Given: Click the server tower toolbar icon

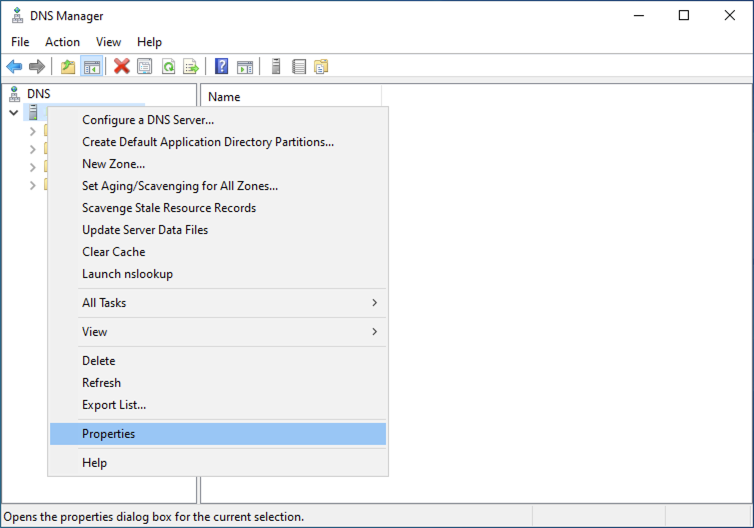Looking at the screenshot, I should point(276,66).
